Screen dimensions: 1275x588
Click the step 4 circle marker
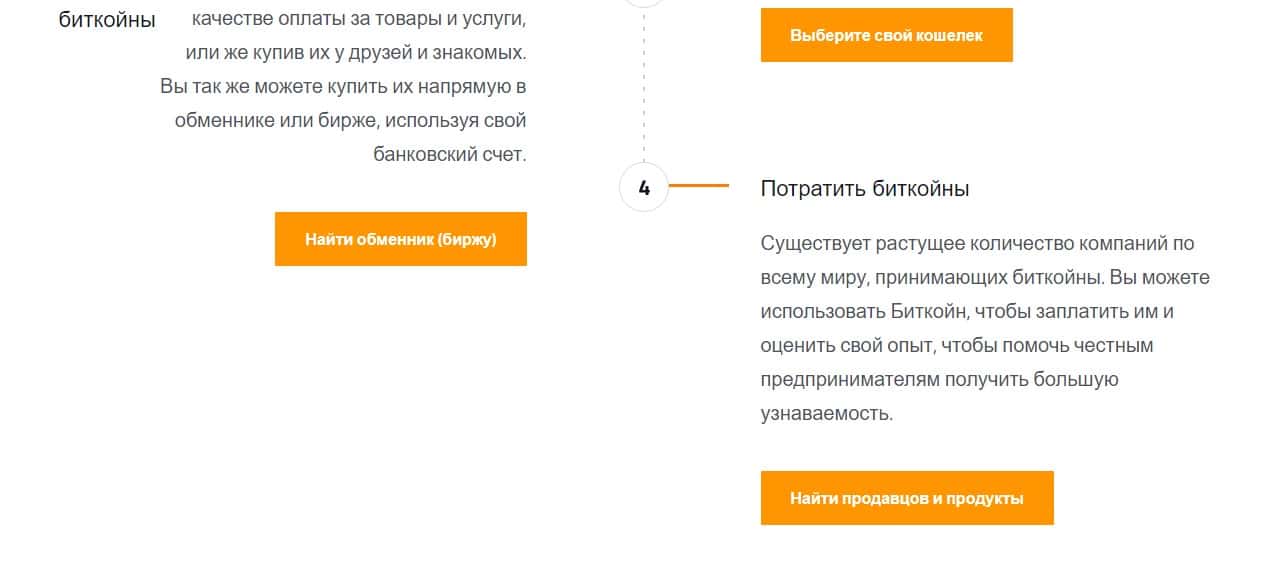[x=644, y=187]
